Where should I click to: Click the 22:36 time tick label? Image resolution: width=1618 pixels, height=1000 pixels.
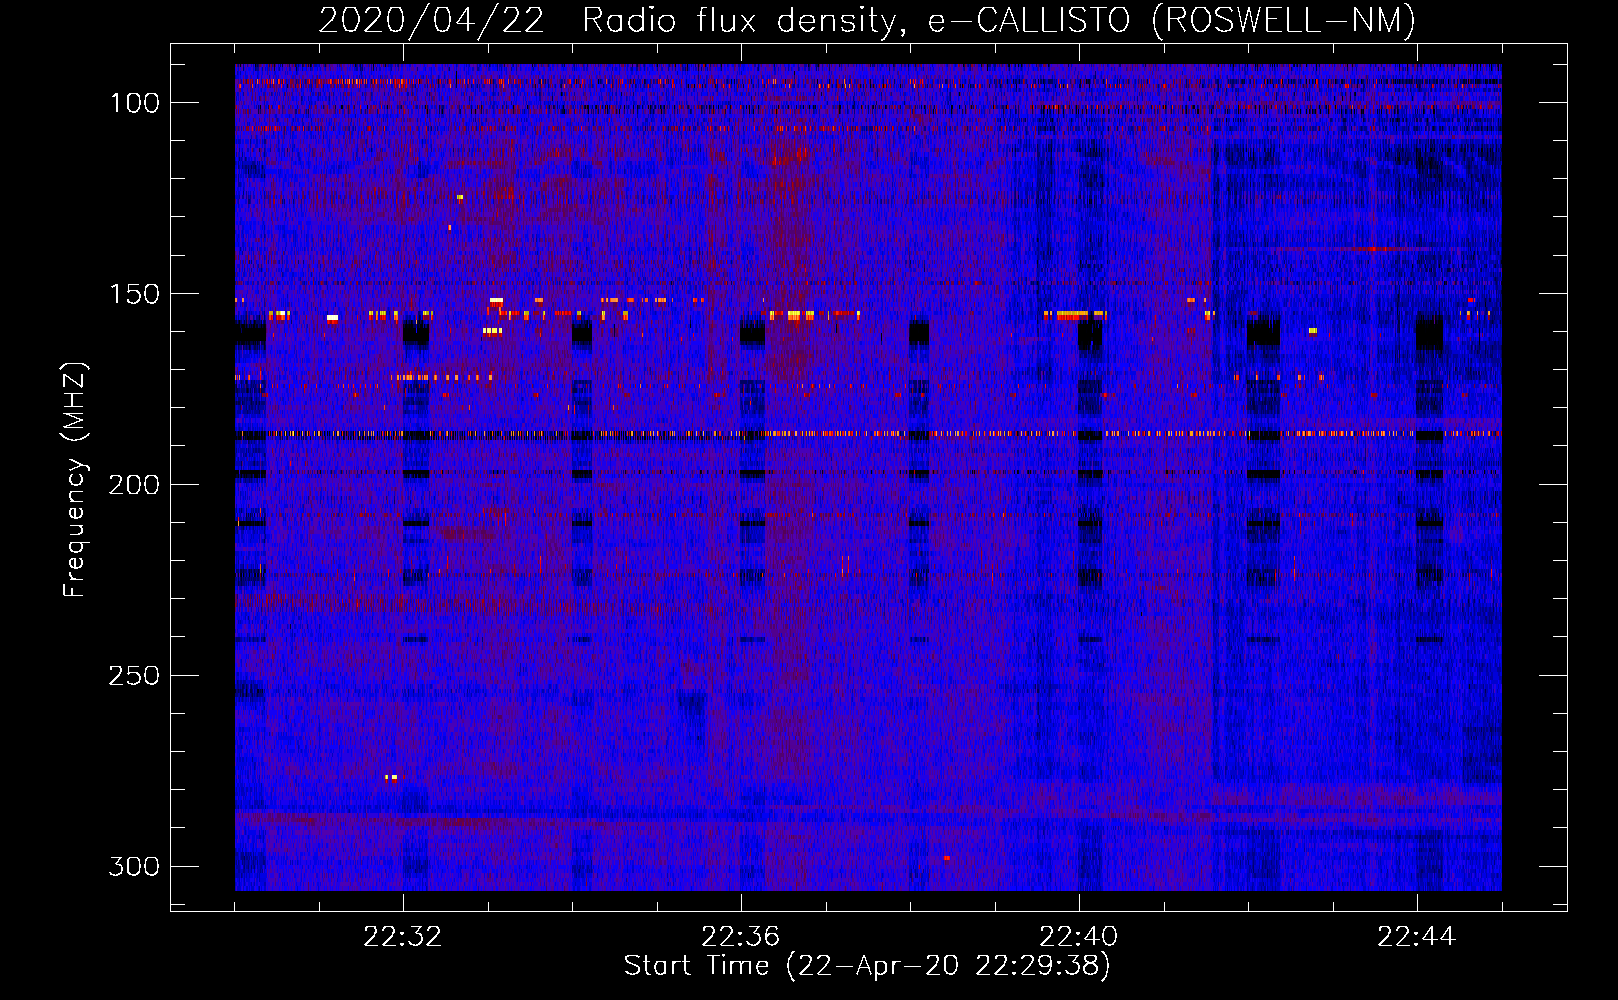click(x=741, y=937)
